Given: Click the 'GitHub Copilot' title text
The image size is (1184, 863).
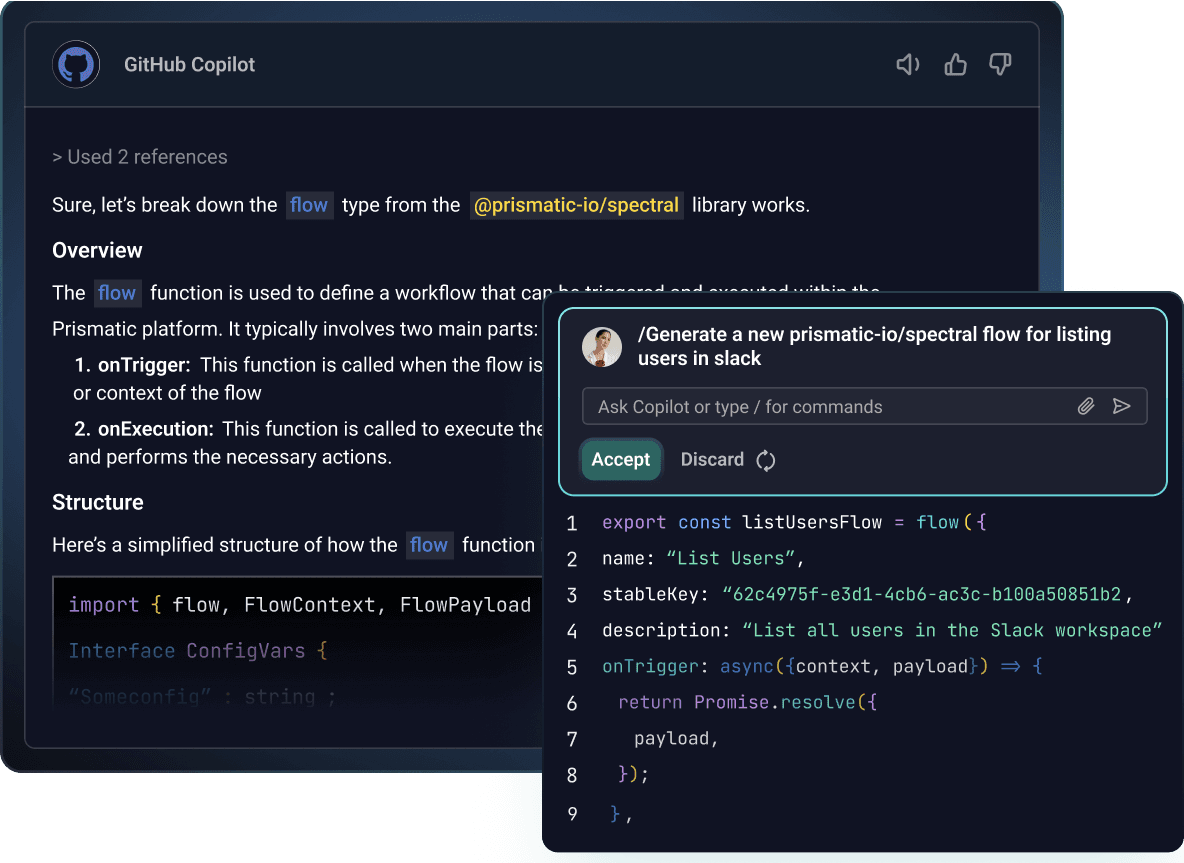Looking at the screenshot, I should click(x=190, y=65).
